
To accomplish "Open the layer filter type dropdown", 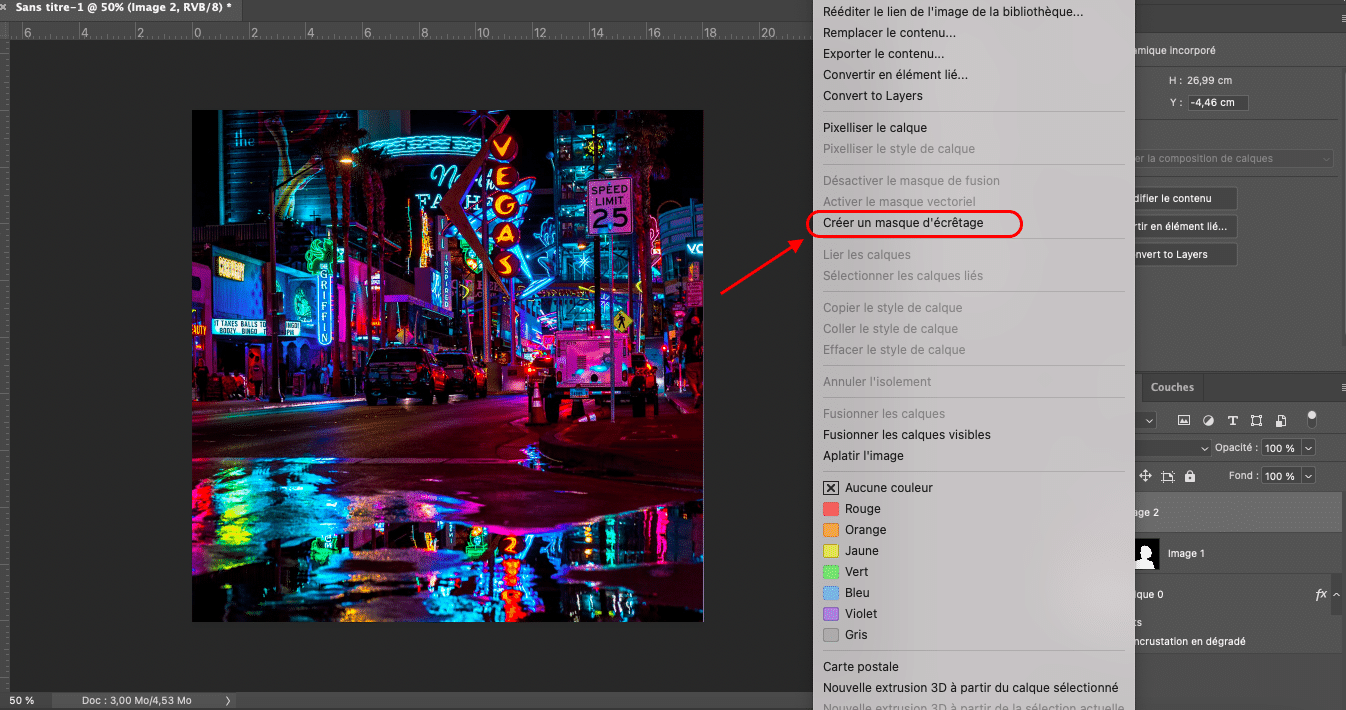I will [x=1146, y=421].
